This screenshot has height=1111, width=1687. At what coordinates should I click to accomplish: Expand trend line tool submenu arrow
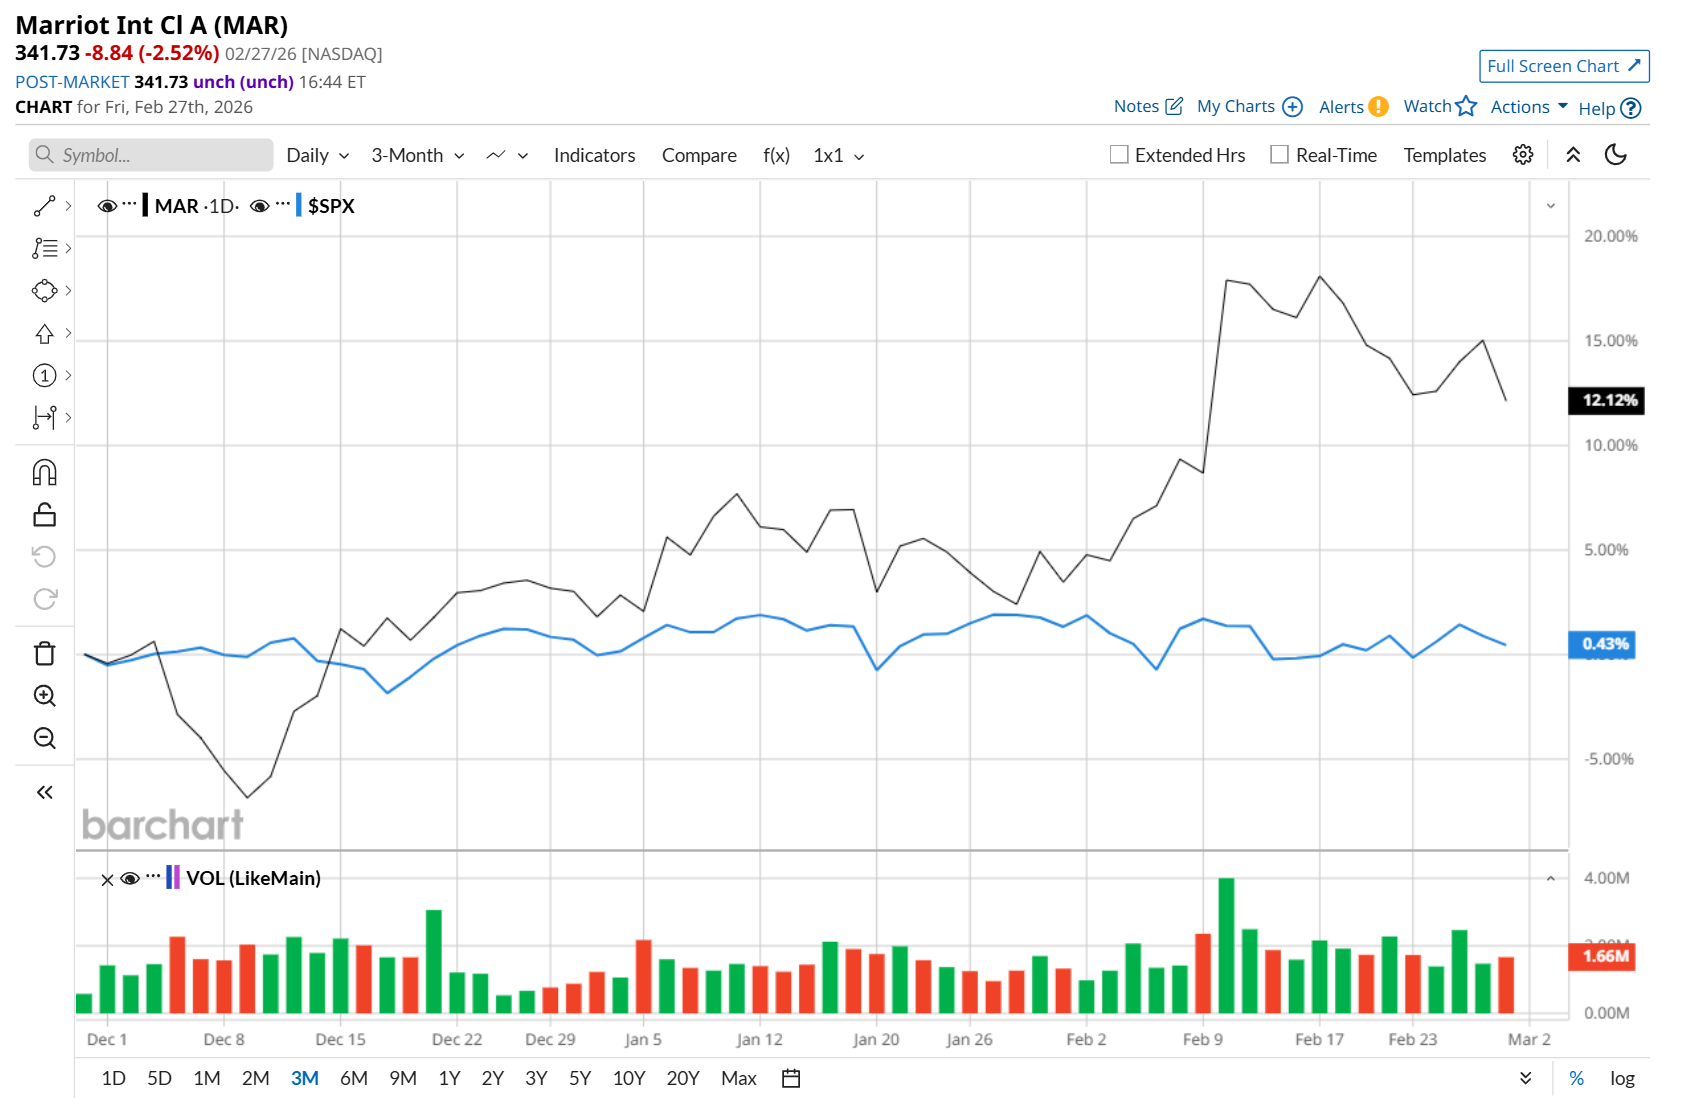[x=68, y=206]
